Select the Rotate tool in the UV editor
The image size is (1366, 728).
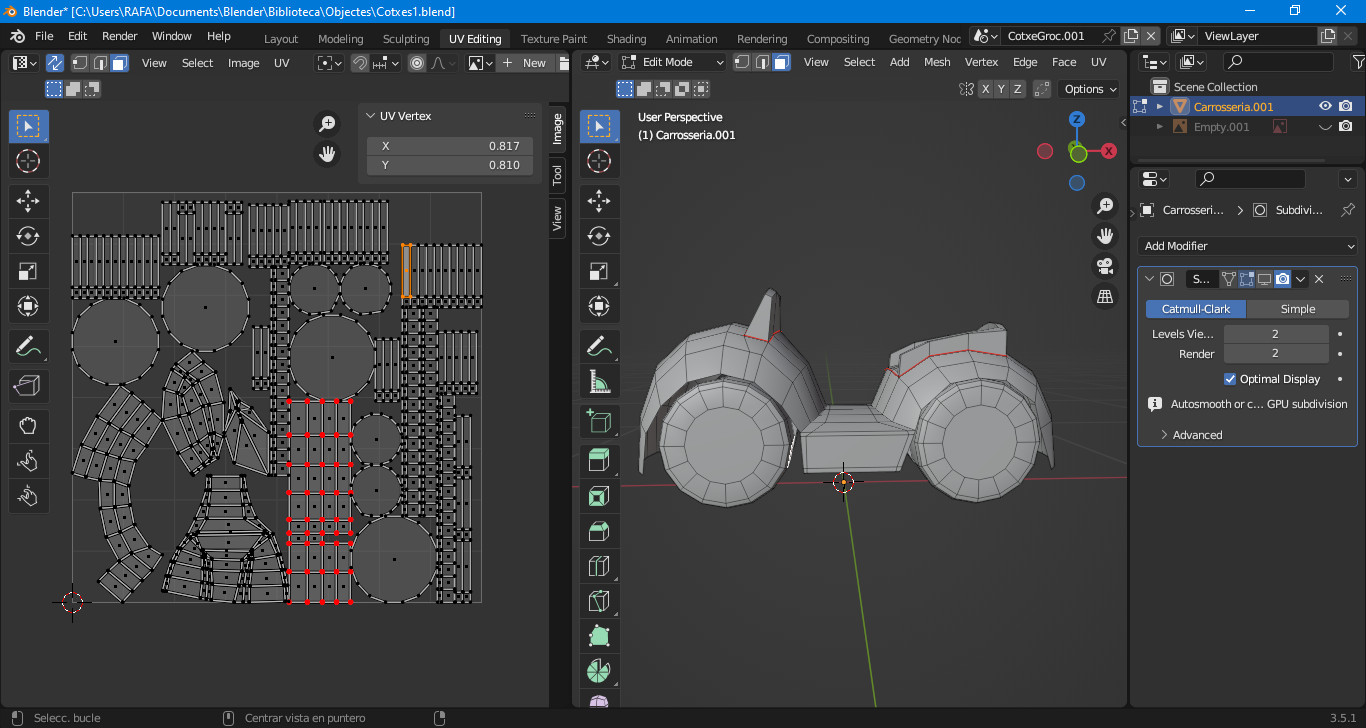pyautogui.click(x=28, y=236)
